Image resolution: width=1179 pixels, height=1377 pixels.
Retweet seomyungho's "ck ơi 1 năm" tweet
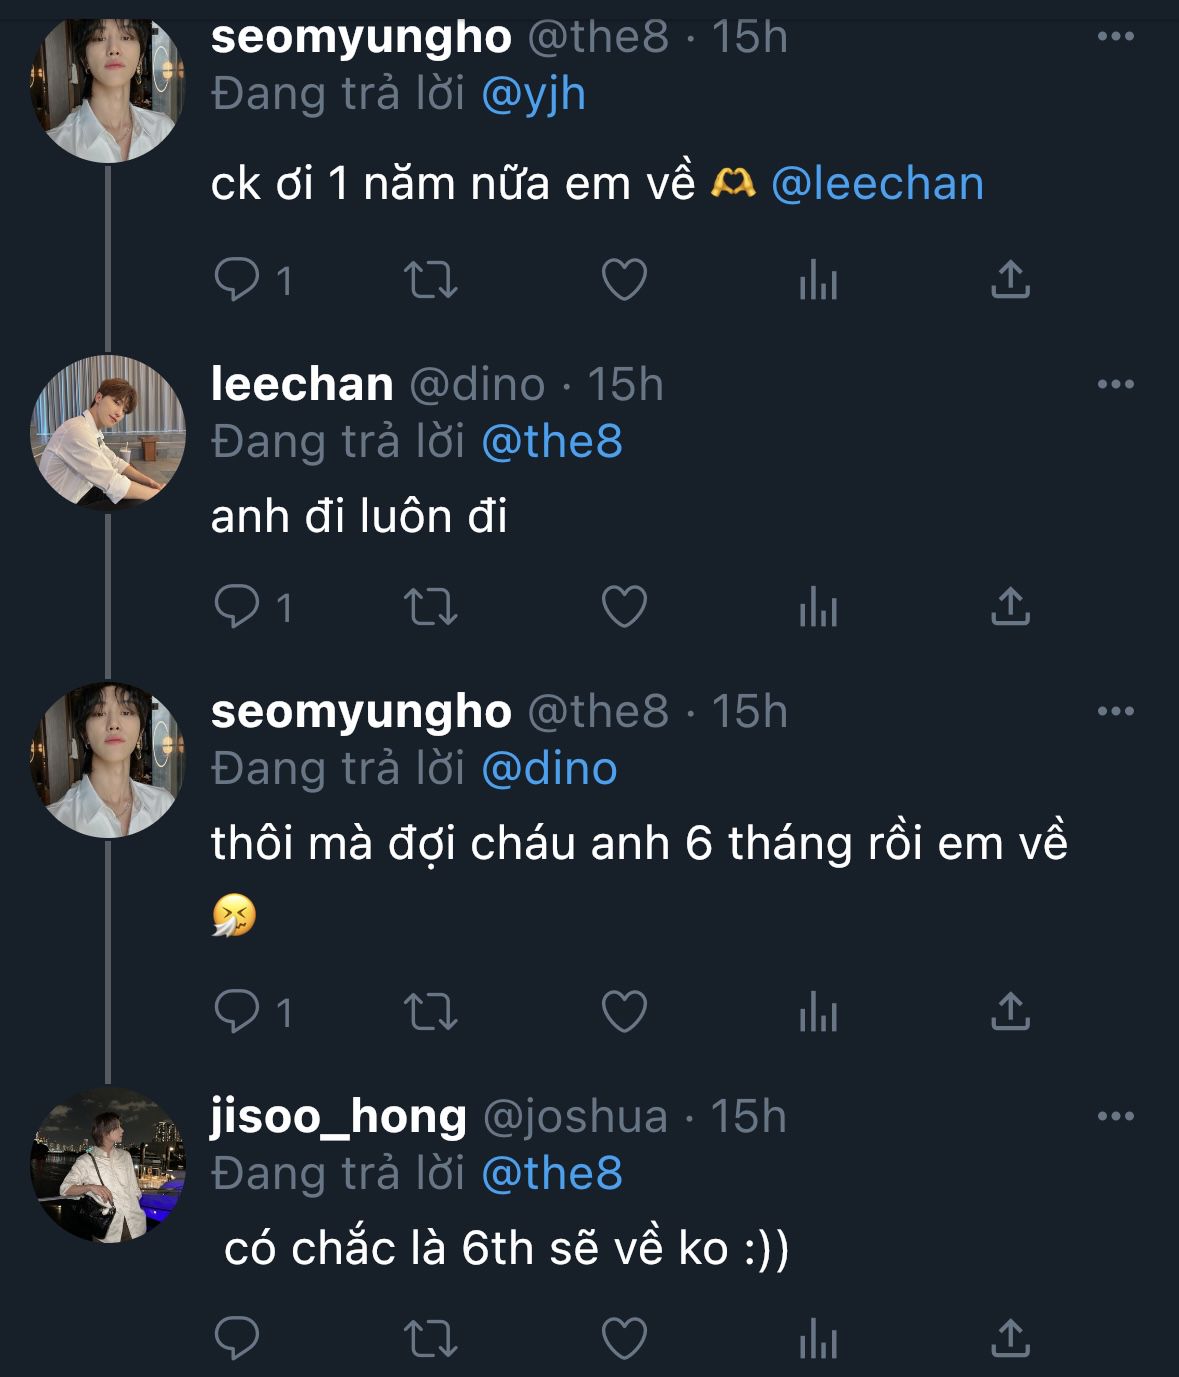(430, 280)
